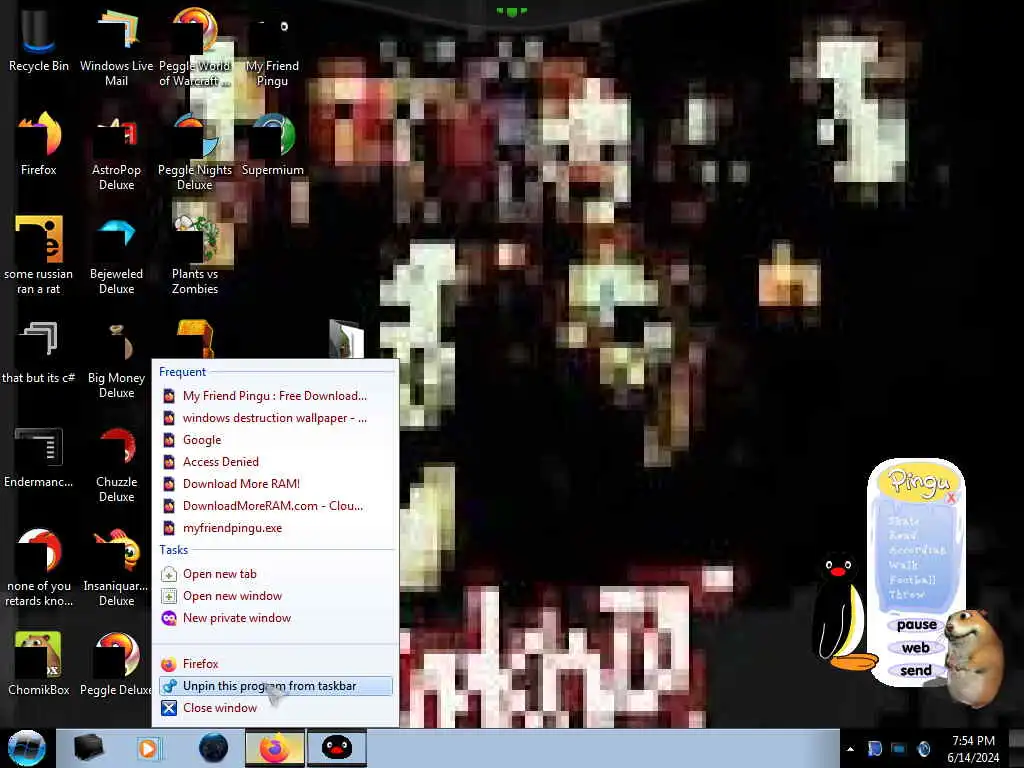Select 'Download More RAM!' jump list entry
1024x768 pixels.
pyautogui.click(x=275, y=484)
